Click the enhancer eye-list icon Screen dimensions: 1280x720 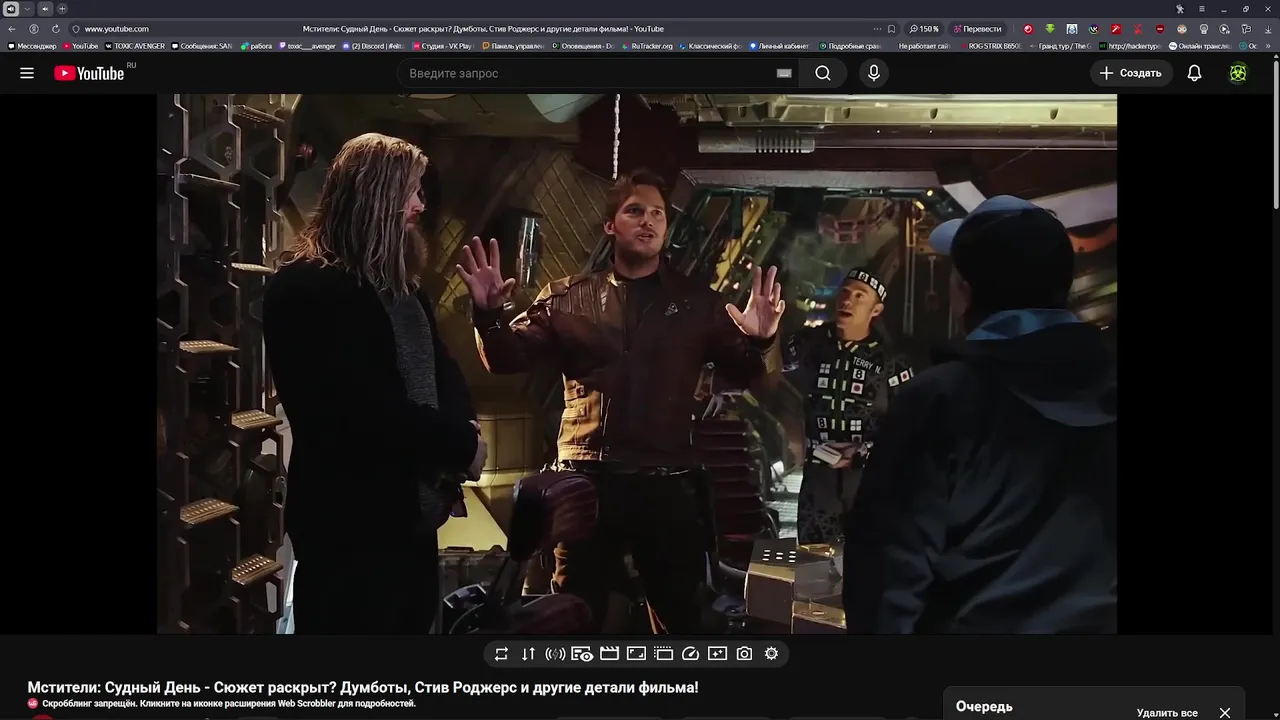click(x=582, y=654)
